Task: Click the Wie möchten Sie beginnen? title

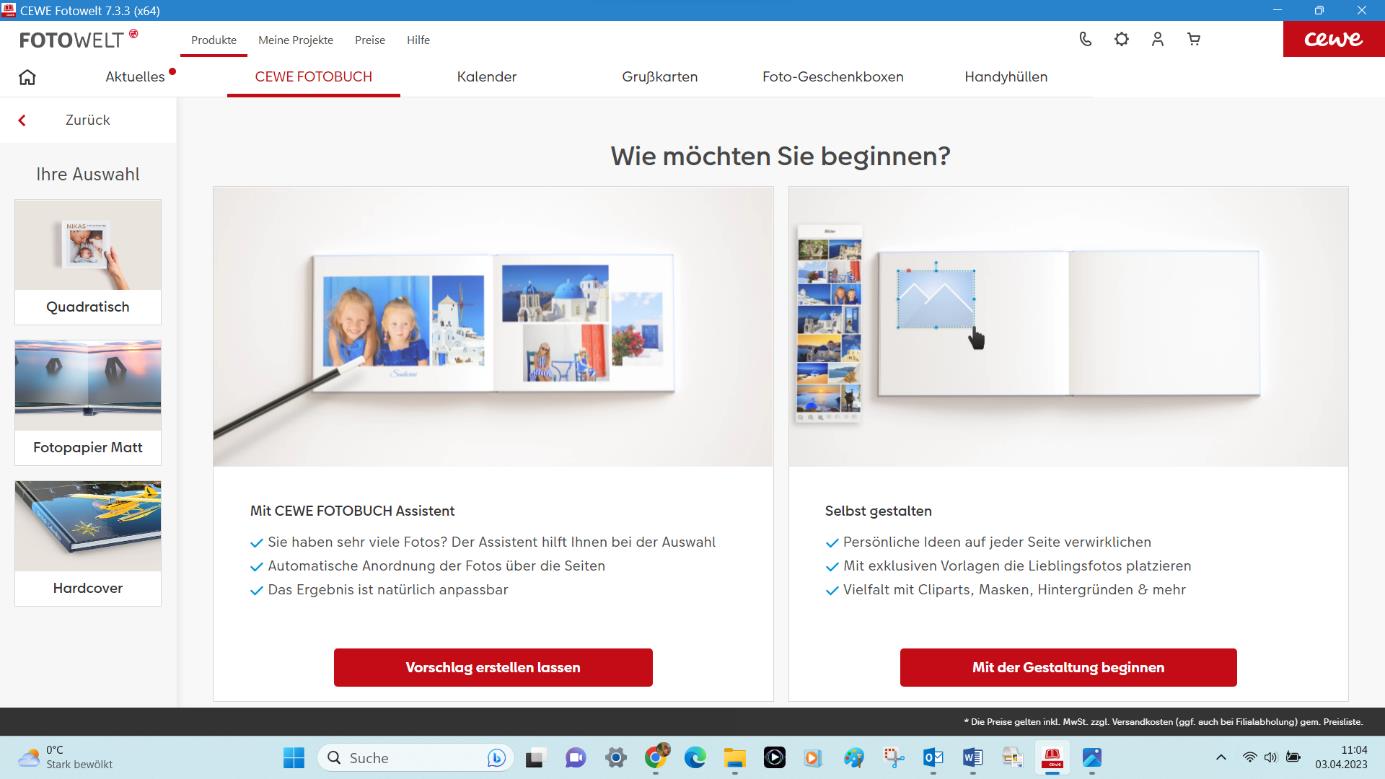Action: tap(780, 156)
